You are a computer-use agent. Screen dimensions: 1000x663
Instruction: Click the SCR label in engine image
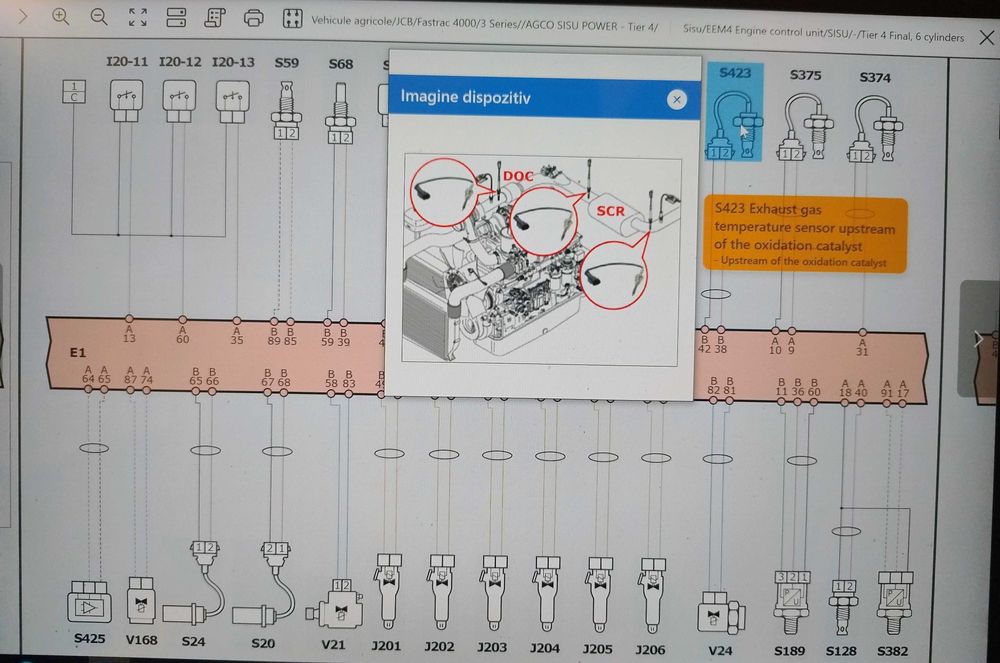pos(611,211)
